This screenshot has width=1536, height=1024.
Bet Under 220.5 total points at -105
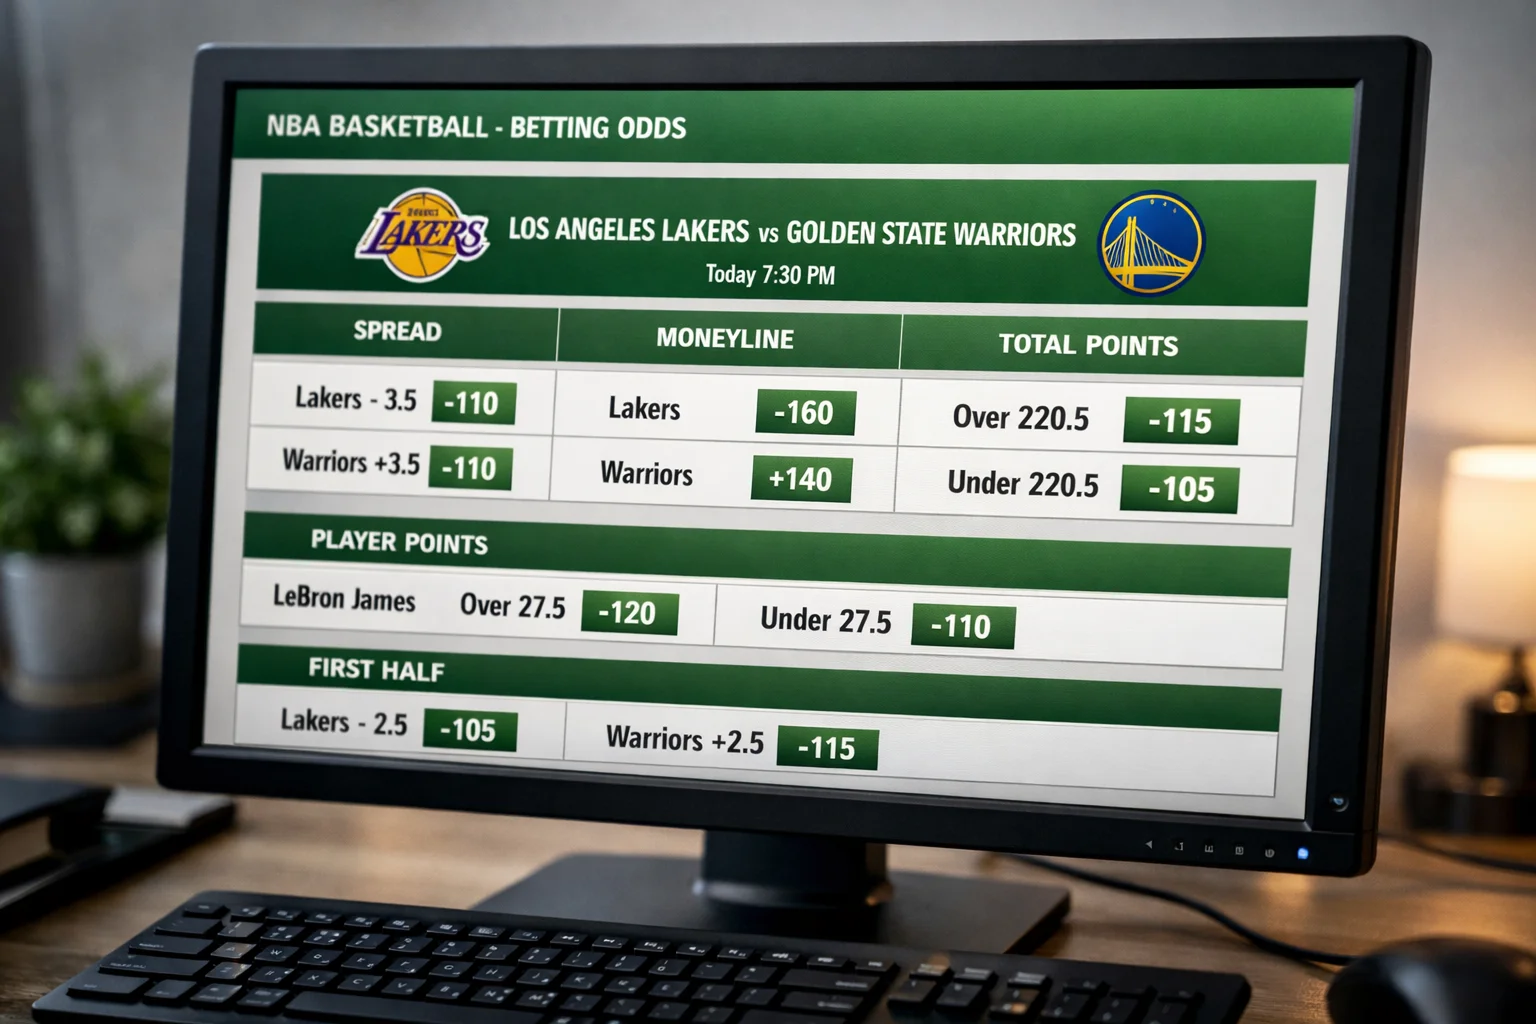click(1179, 489)
